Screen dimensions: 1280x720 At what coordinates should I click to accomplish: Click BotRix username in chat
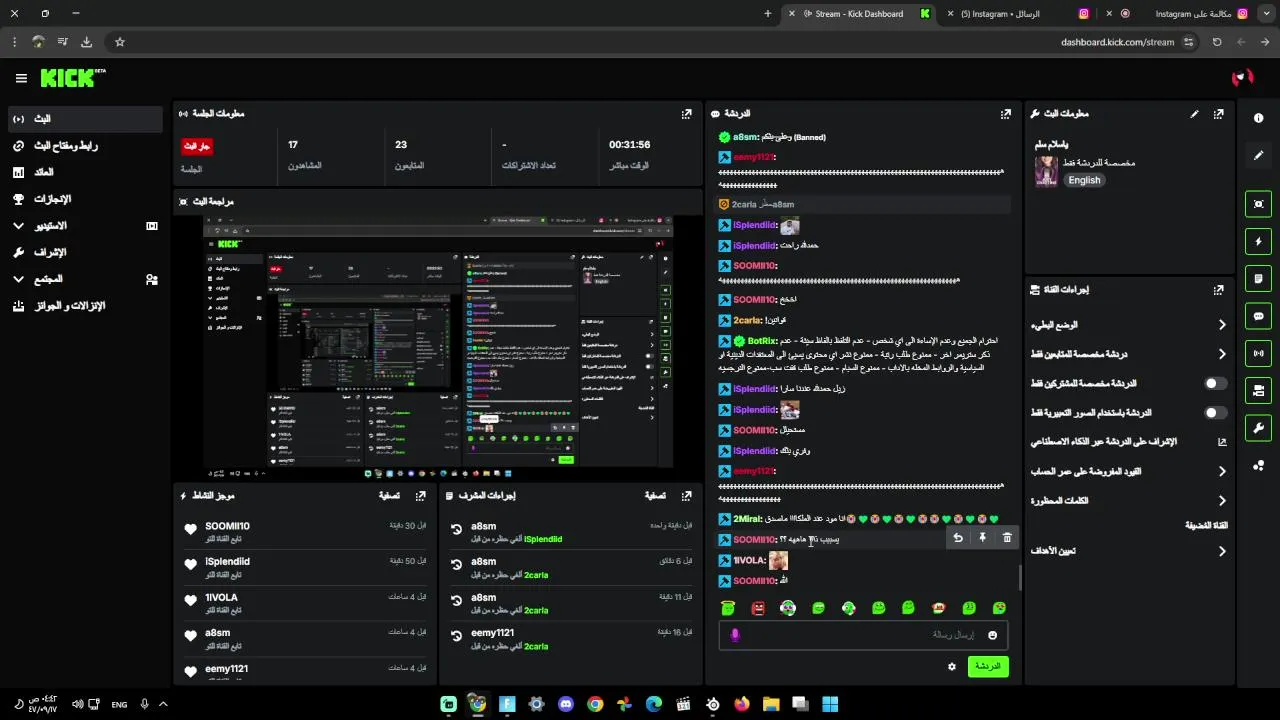tap(762, 341)
